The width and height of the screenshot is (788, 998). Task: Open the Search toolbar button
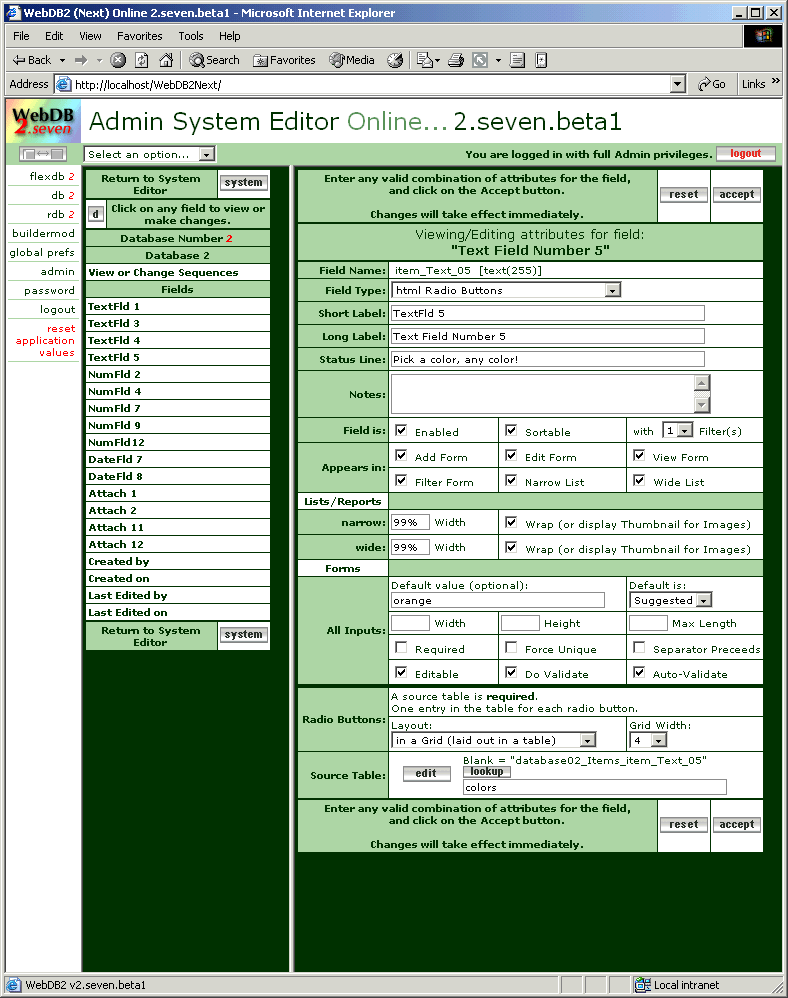tap(215, 60)
